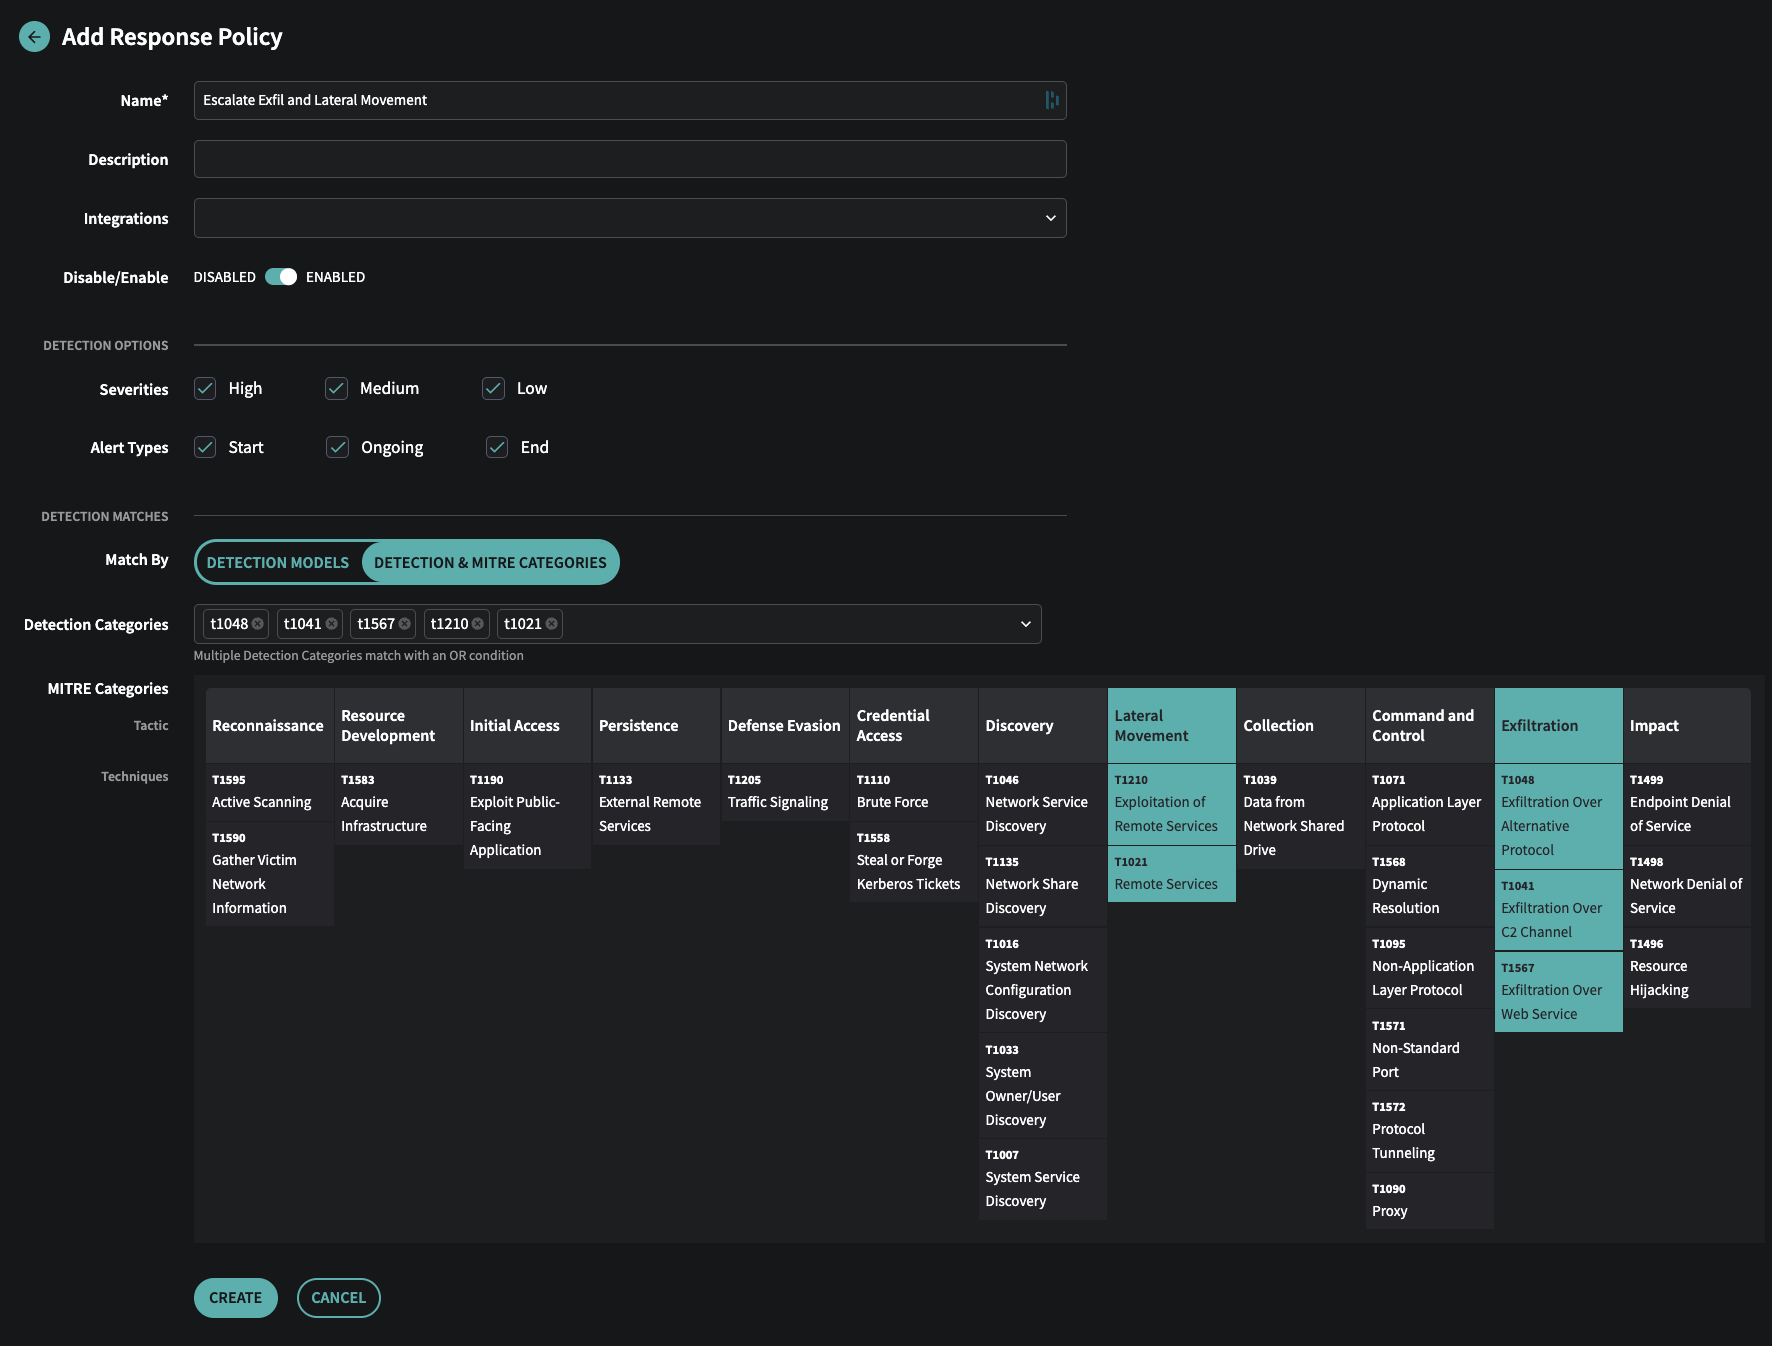The width and height of the screenshot is (1772, 1346).
Task: Click the Create button
Action: click(x=236, y=1298)
